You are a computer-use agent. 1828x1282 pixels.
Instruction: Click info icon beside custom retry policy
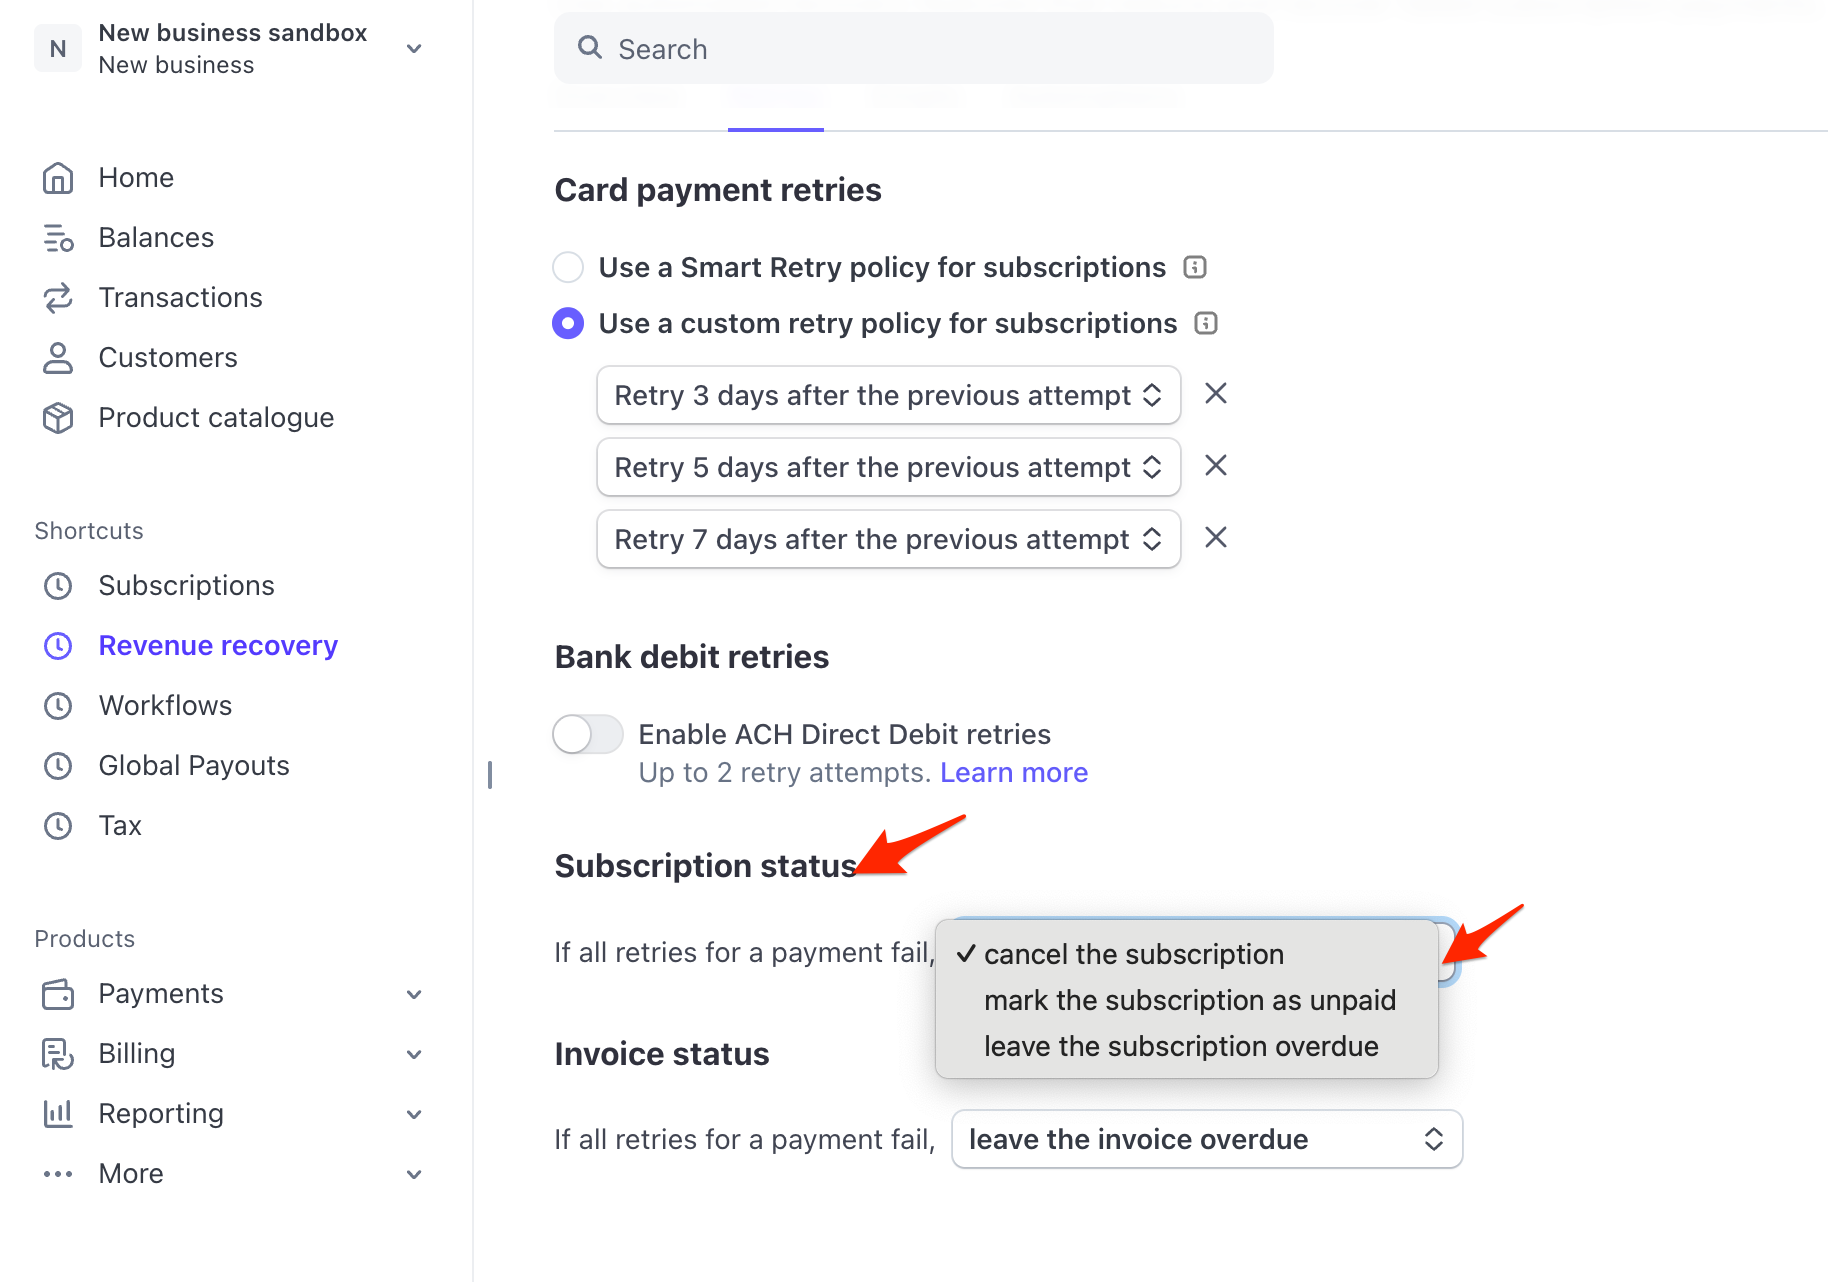1206,323
